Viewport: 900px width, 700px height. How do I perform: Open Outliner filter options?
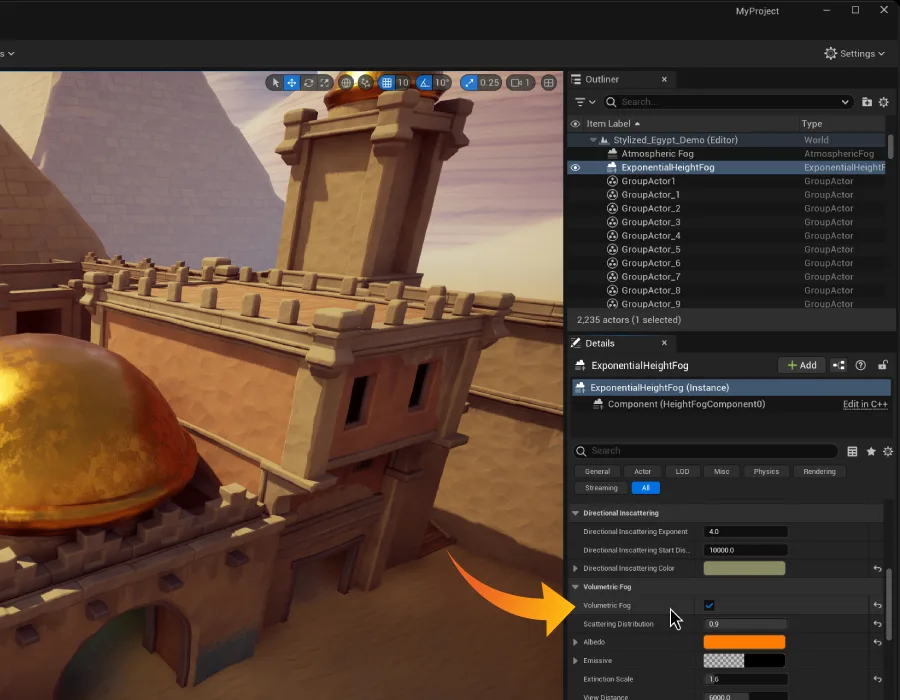click(x=585, y=102)
